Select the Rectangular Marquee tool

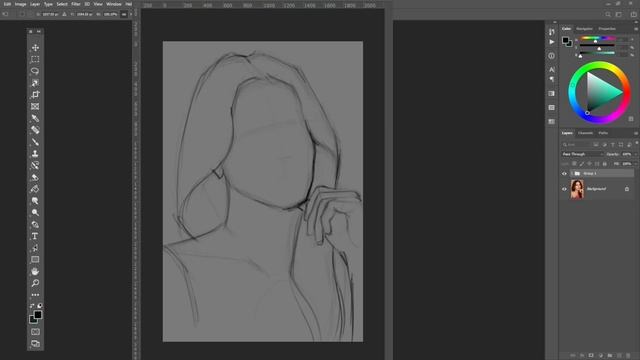coord(35,59)
